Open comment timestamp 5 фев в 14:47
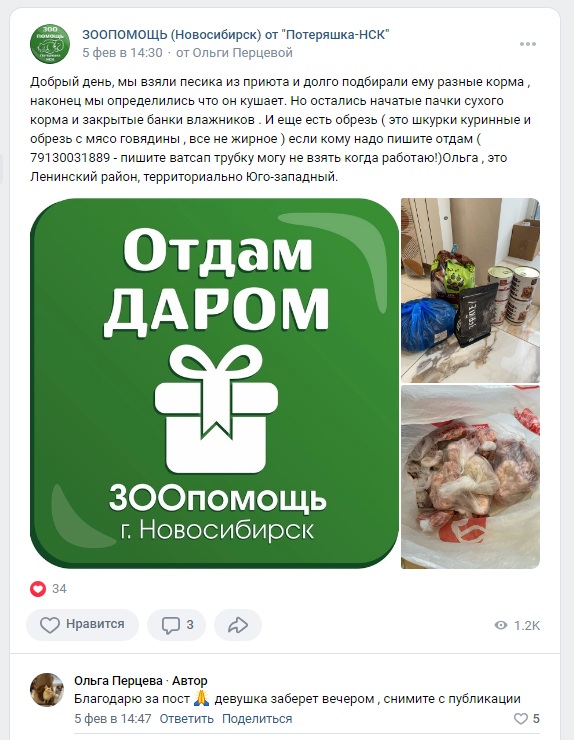This screenshot has width=574, height=740. [x=113, y=719]
